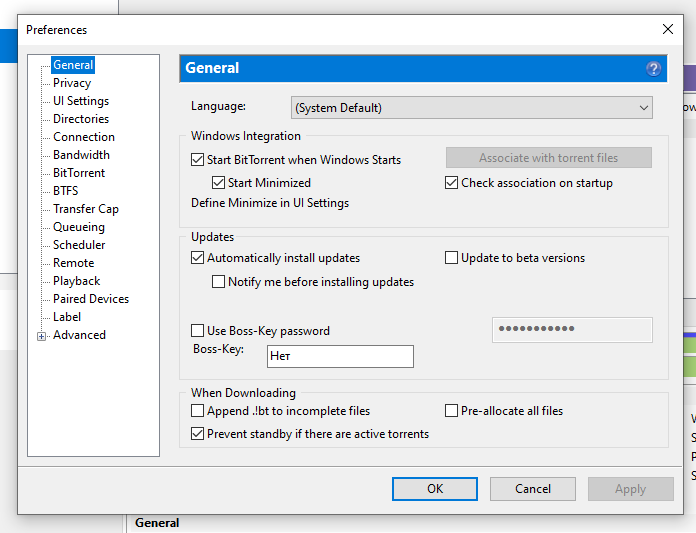The width and height of the screenshot is (696, 533).
Task: Open the Privacy settings page
Action: [72, 83]
